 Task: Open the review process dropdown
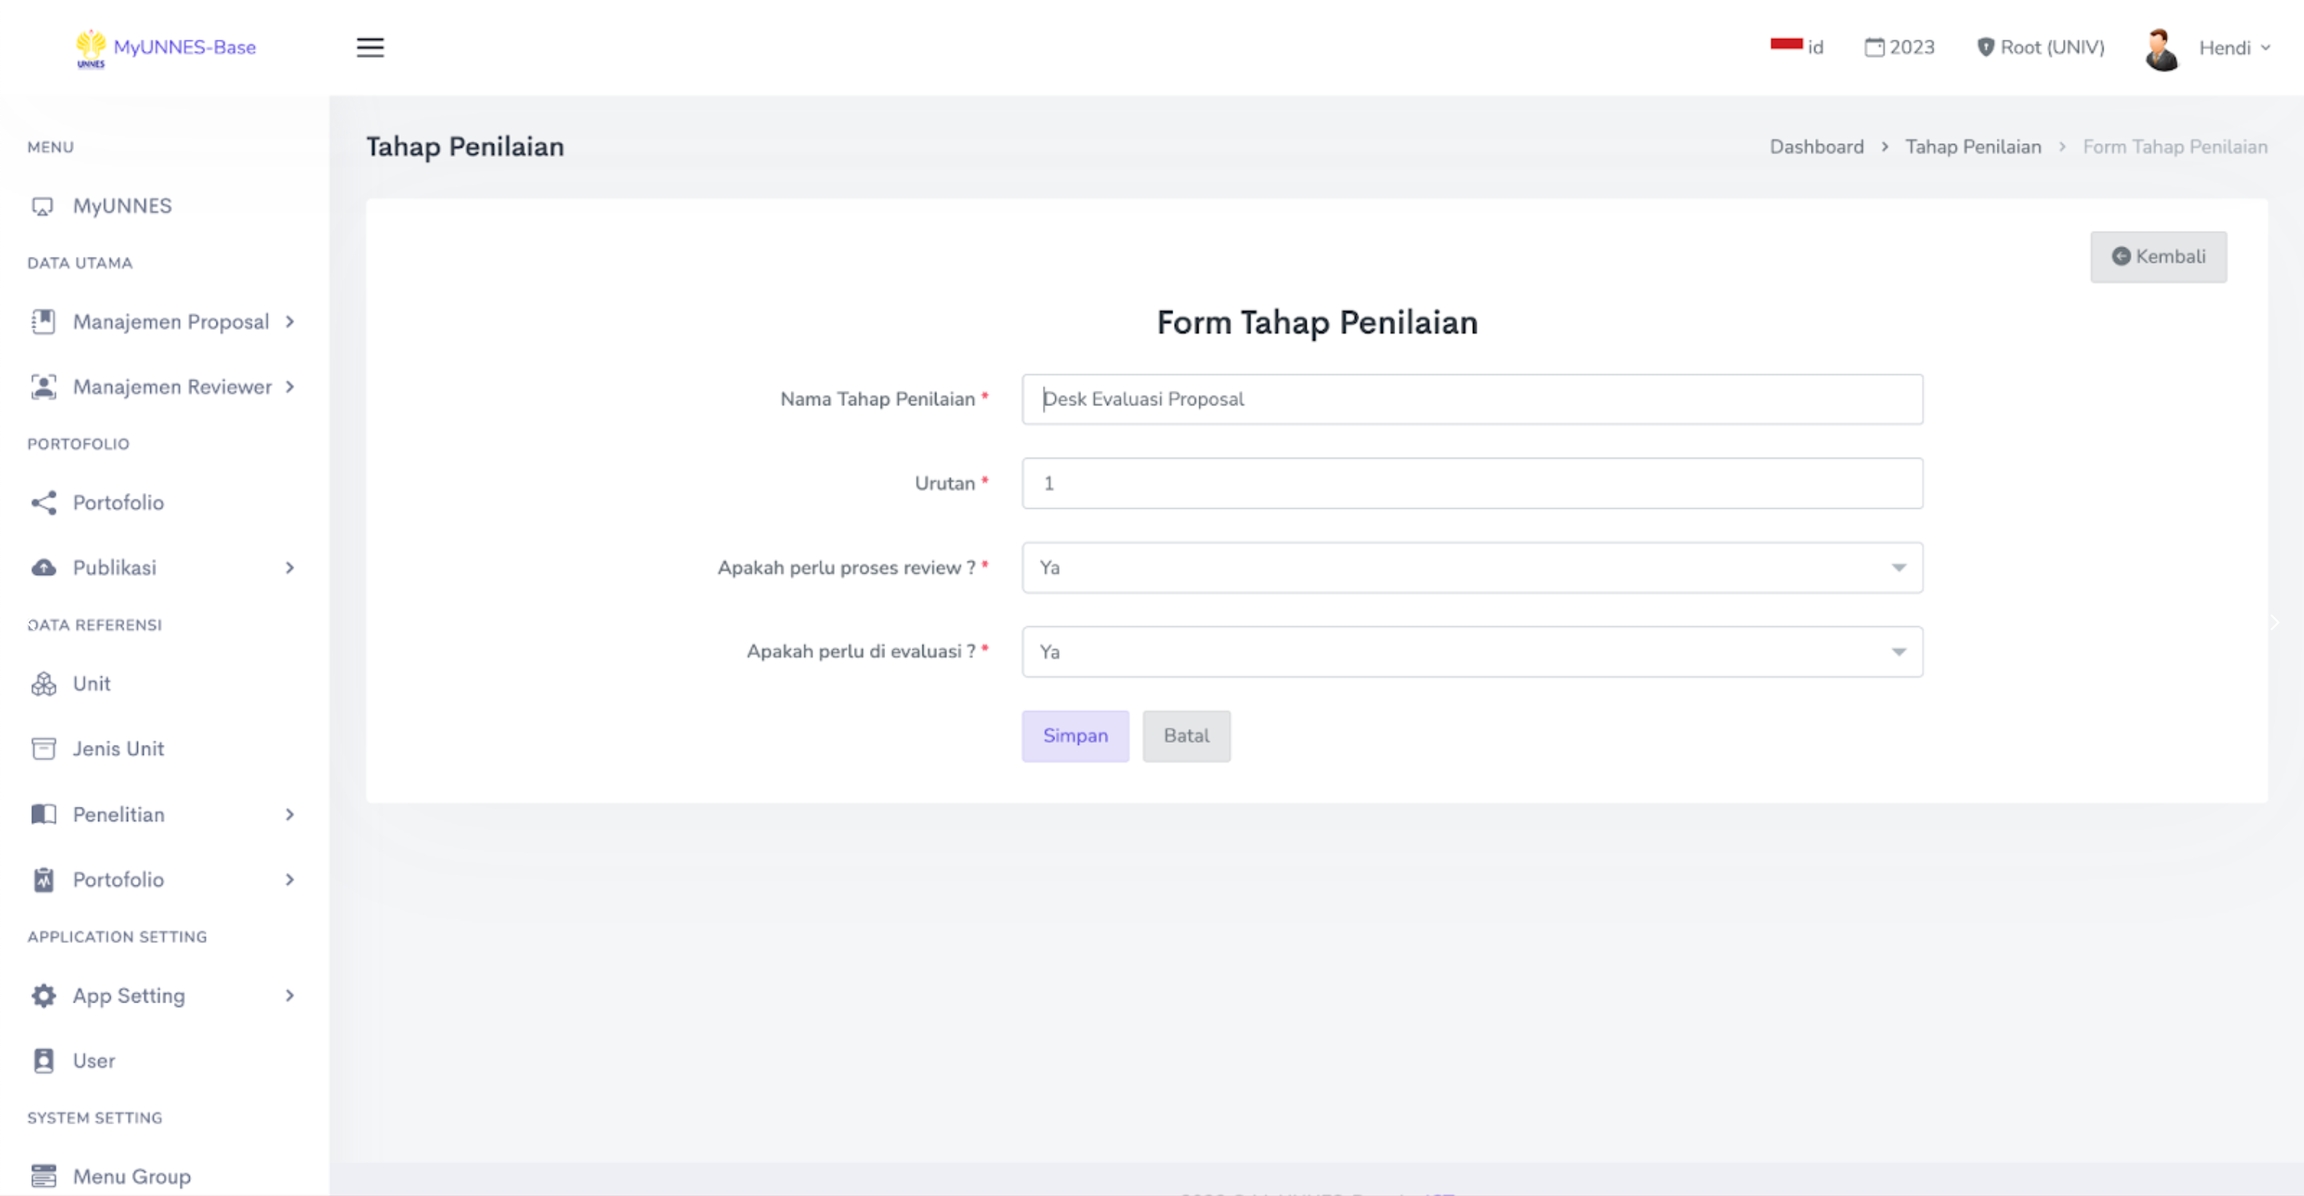(1471, 568)
